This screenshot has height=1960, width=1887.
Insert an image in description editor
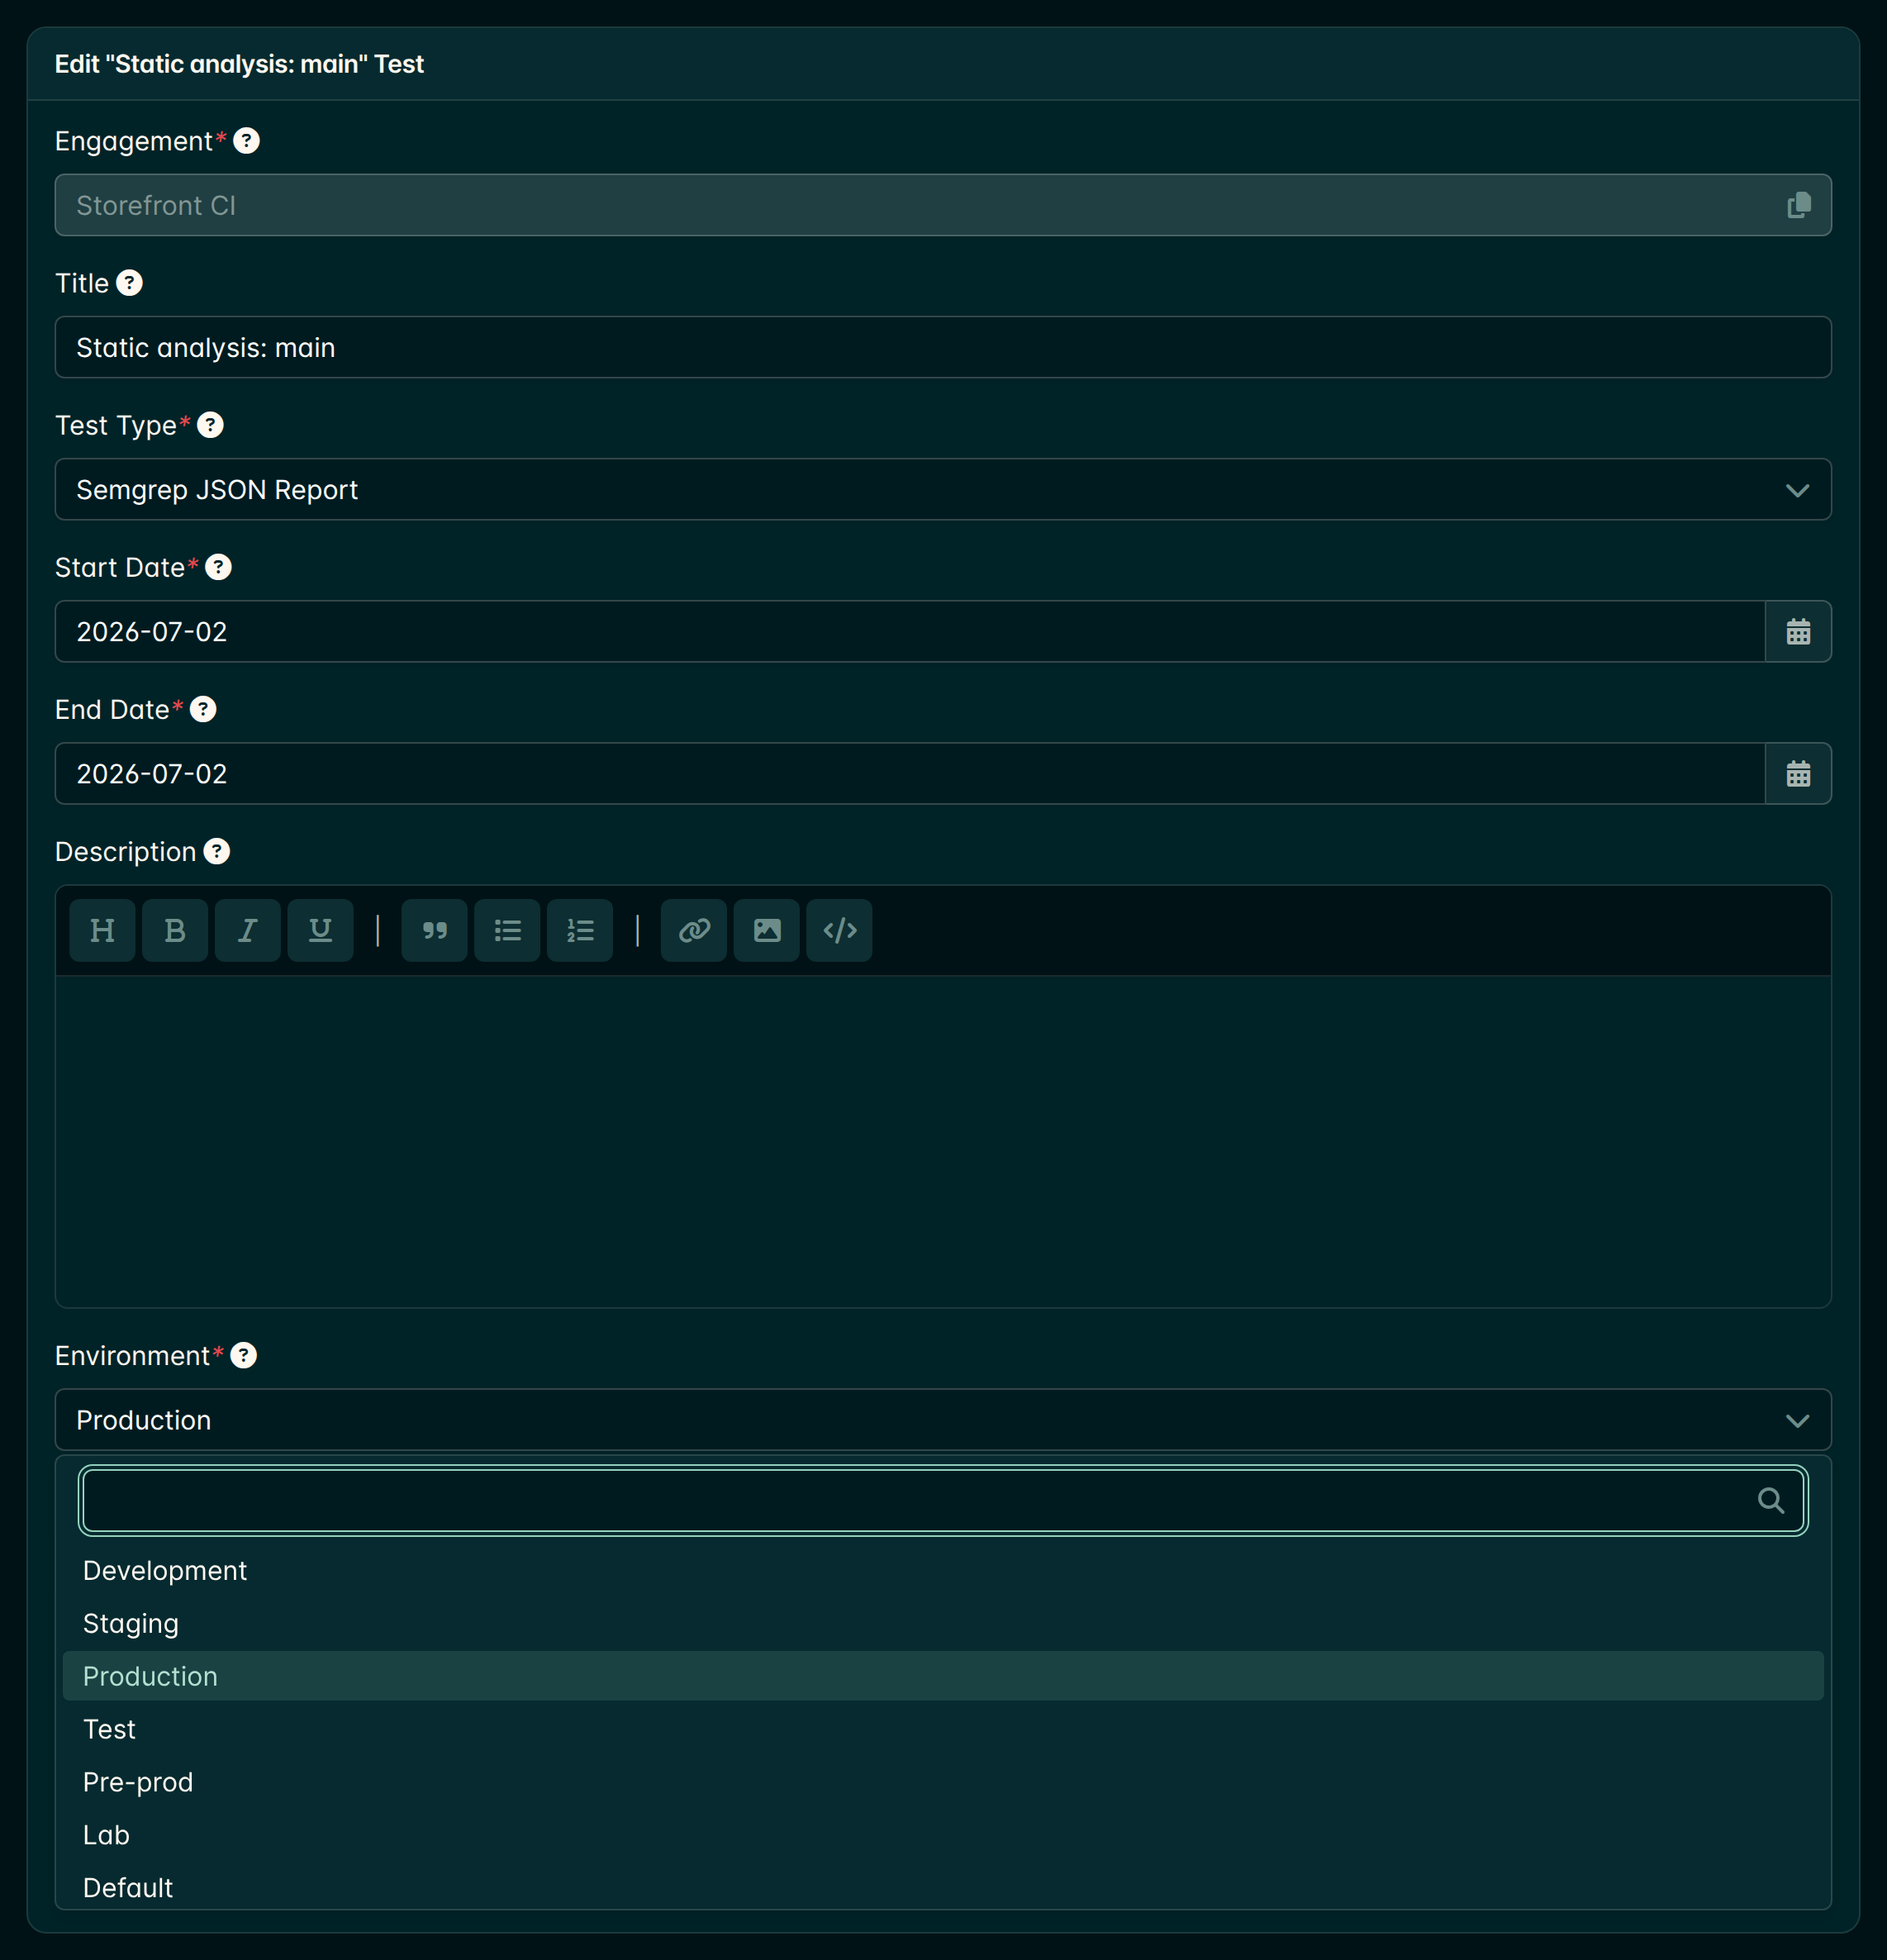pyautogui.click(x=767, y=930)
